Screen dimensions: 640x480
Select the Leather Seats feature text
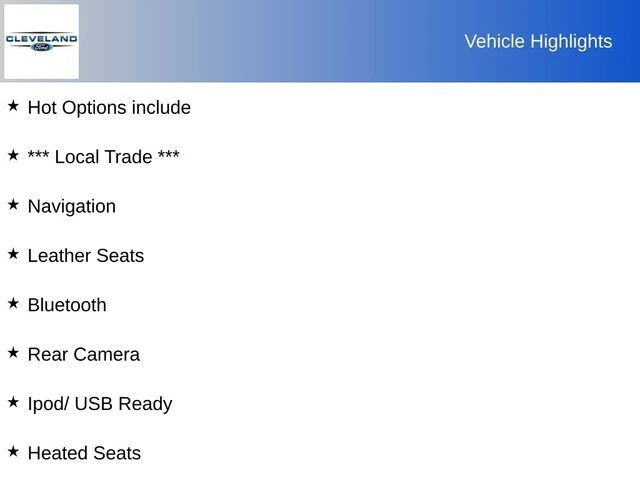(86, 256)
